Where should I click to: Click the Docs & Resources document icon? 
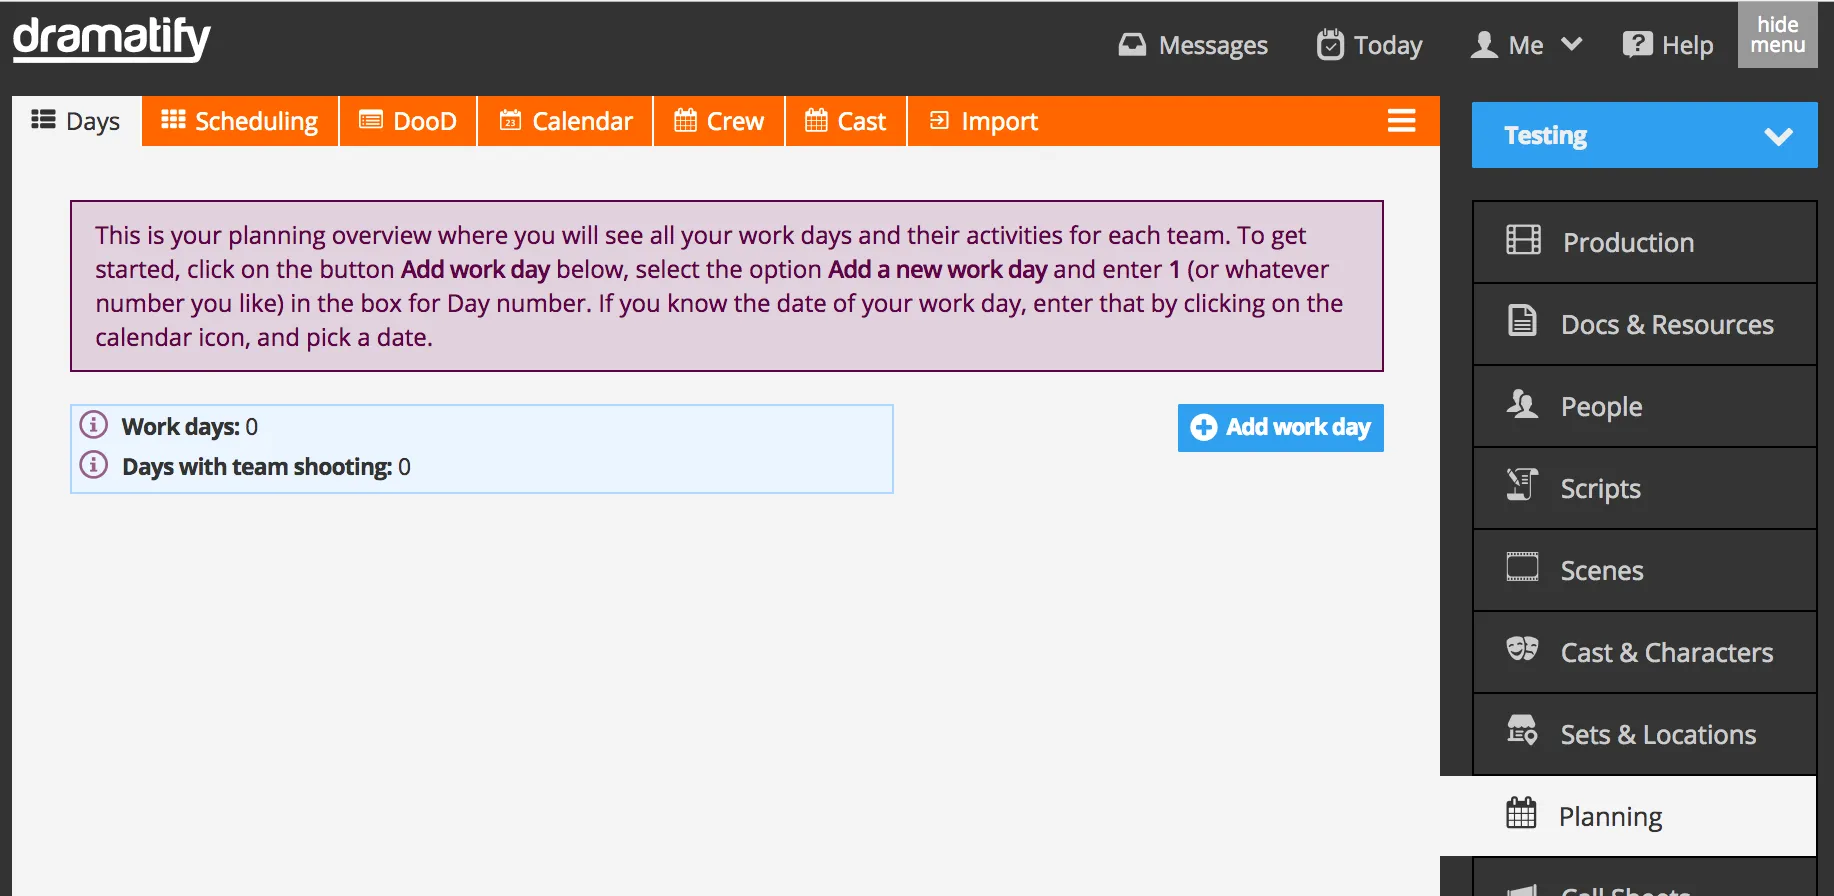[x=1522, y=321]
